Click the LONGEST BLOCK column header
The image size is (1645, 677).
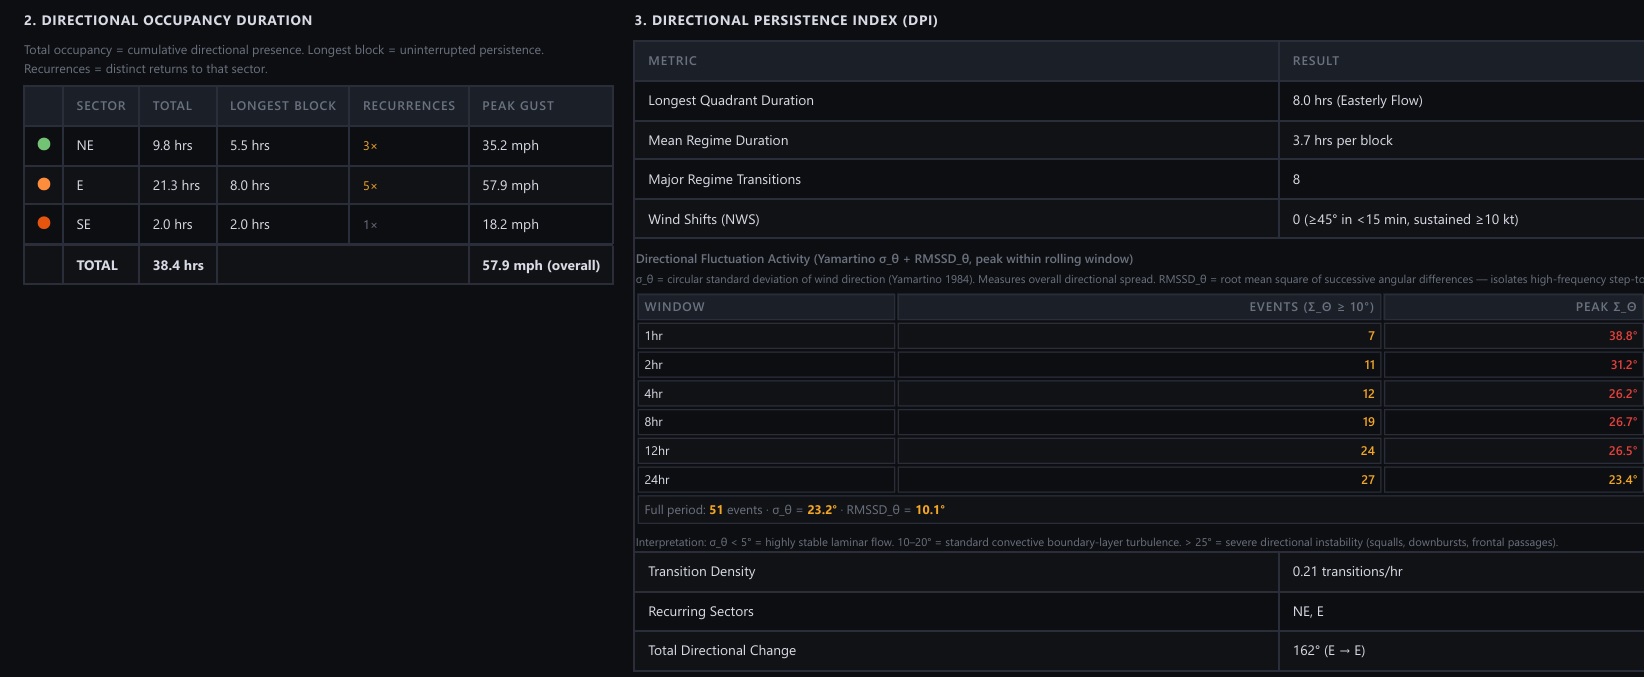click(x=283, y=106)
